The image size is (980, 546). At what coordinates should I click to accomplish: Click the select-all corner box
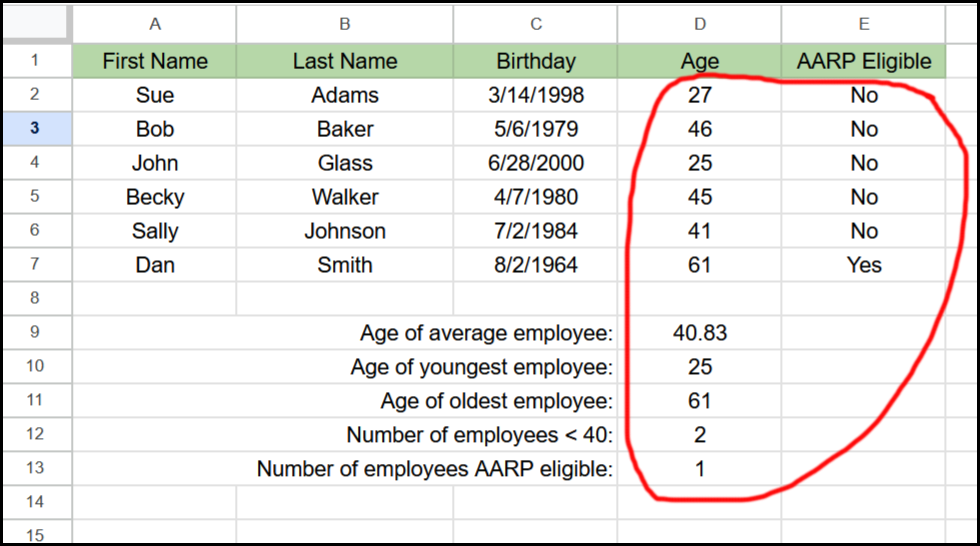pos(36,24)
